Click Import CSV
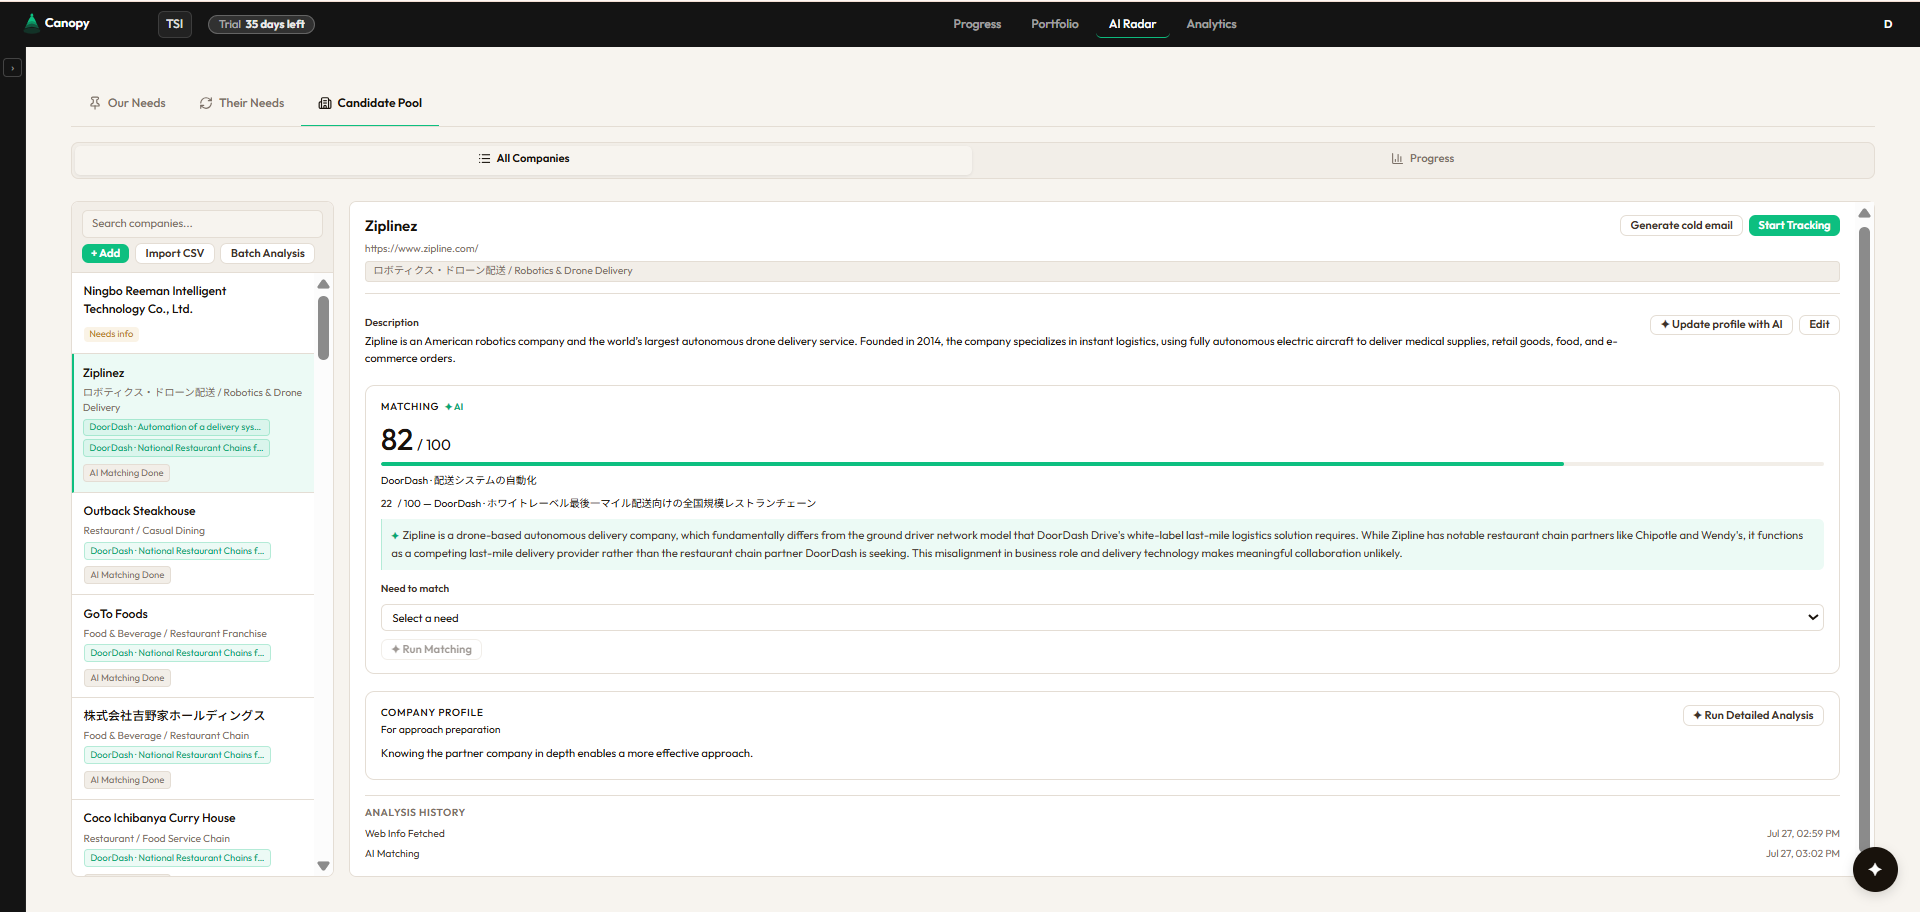This screenshot has width=1920, height=912. click(174, 254)
